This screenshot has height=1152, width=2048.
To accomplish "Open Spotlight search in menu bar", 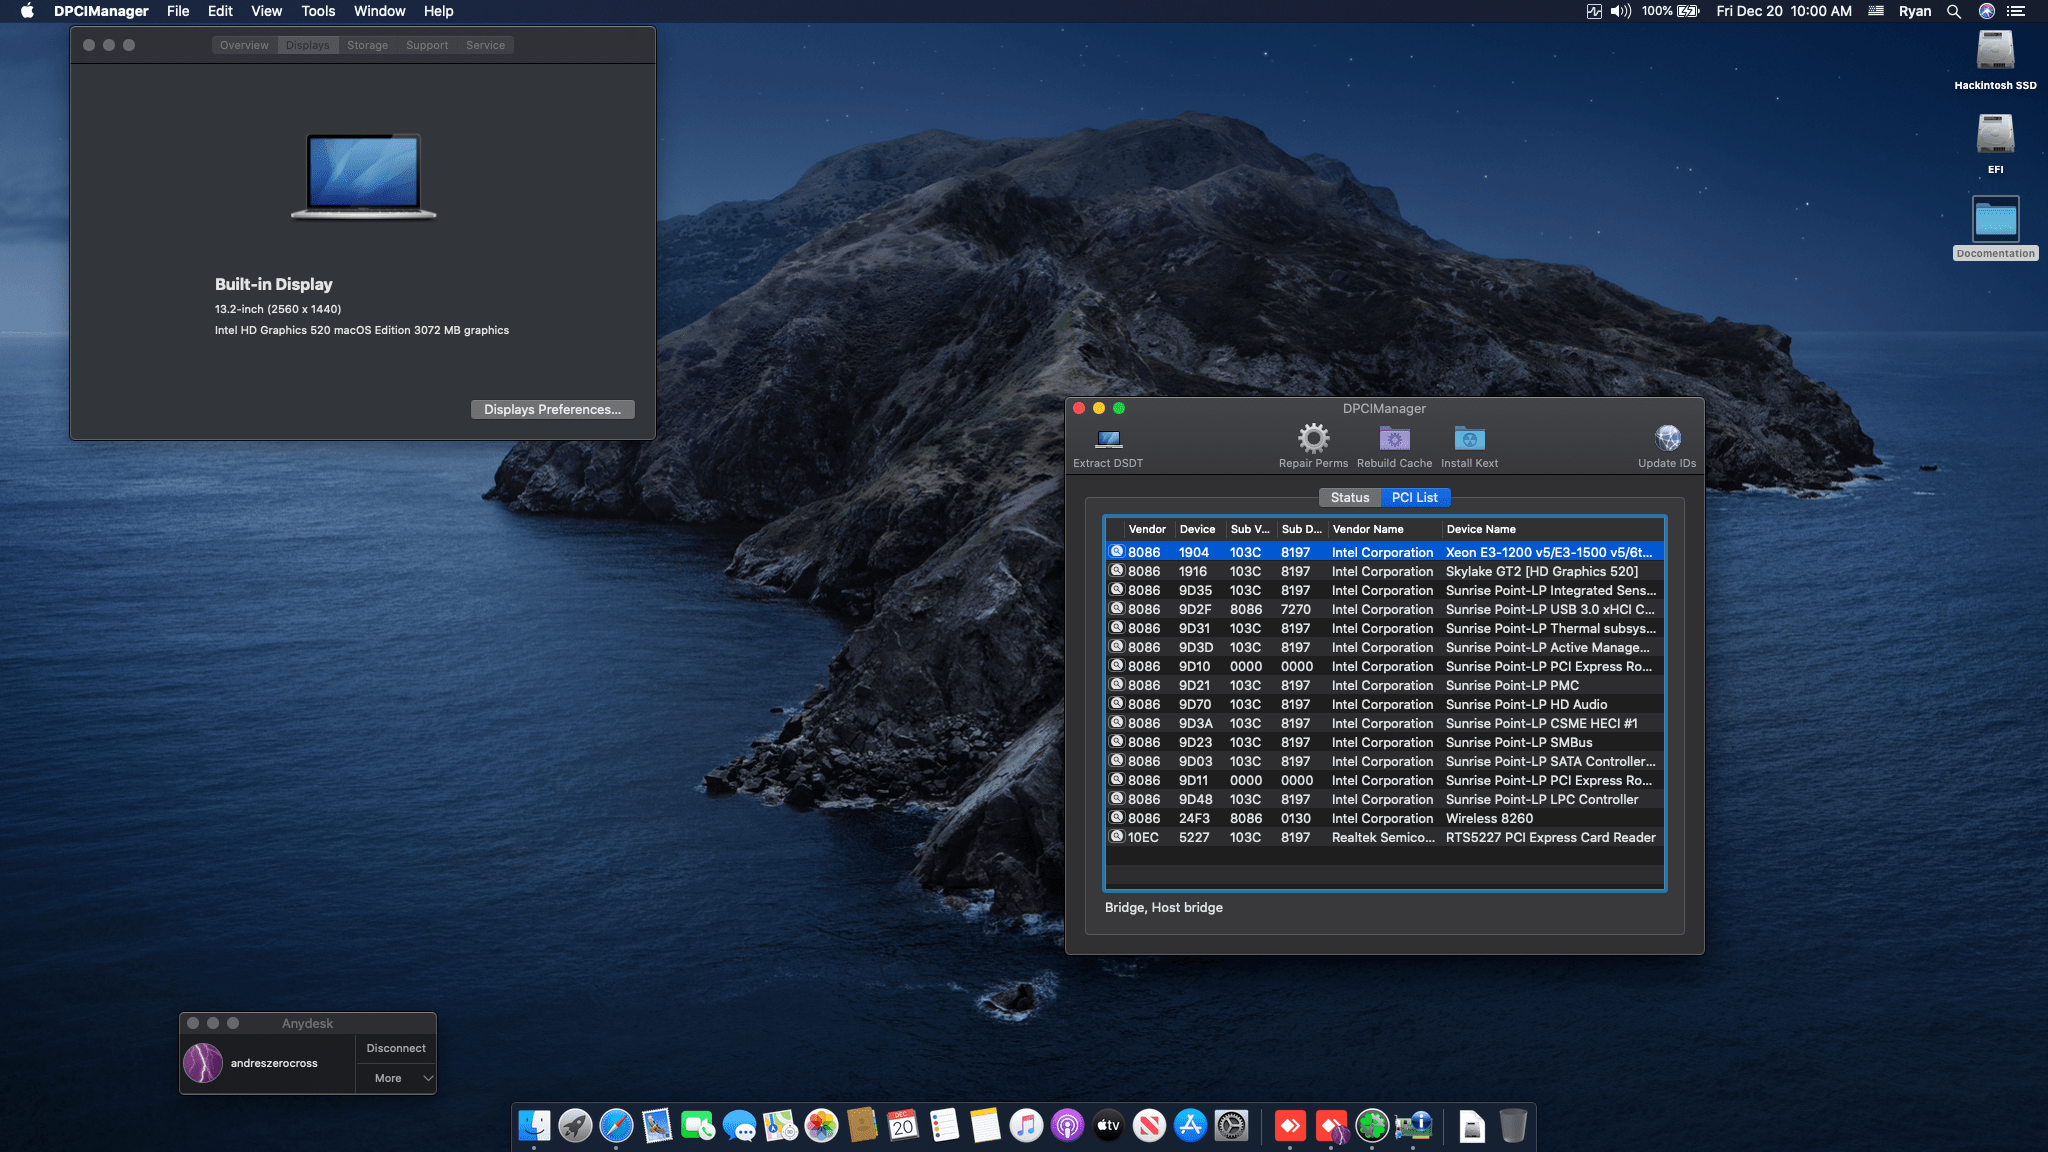I will [1953, 11].
